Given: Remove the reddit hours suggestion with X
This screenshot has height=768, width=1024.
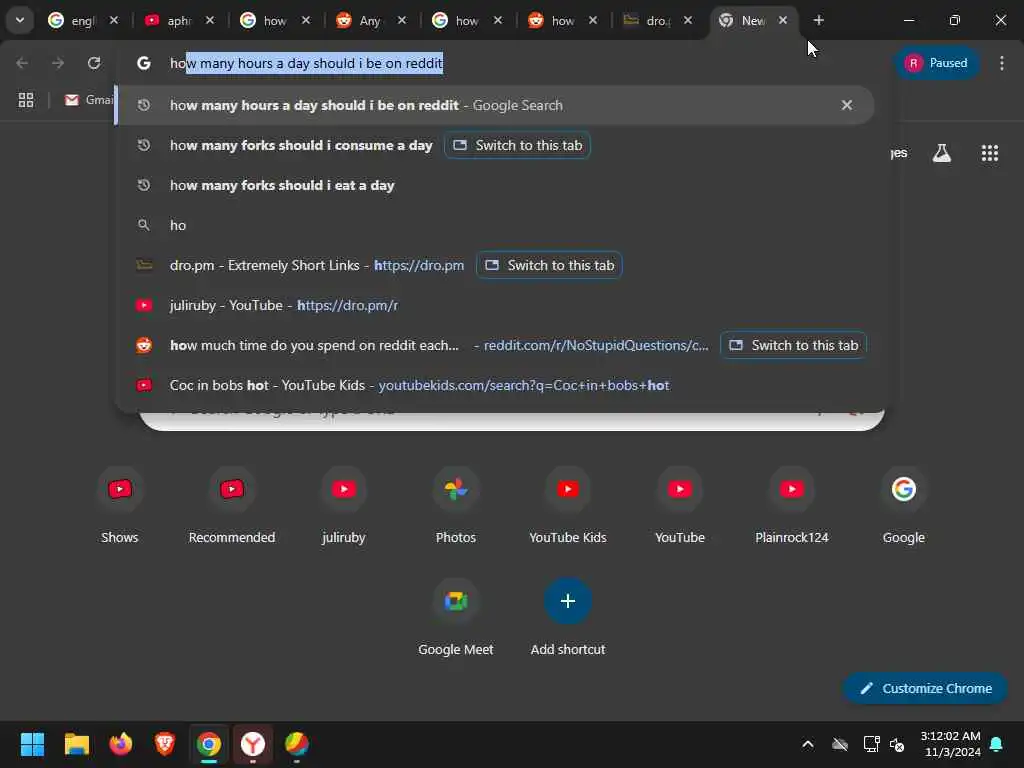Looking at the screenshot, I should point(846,105).
